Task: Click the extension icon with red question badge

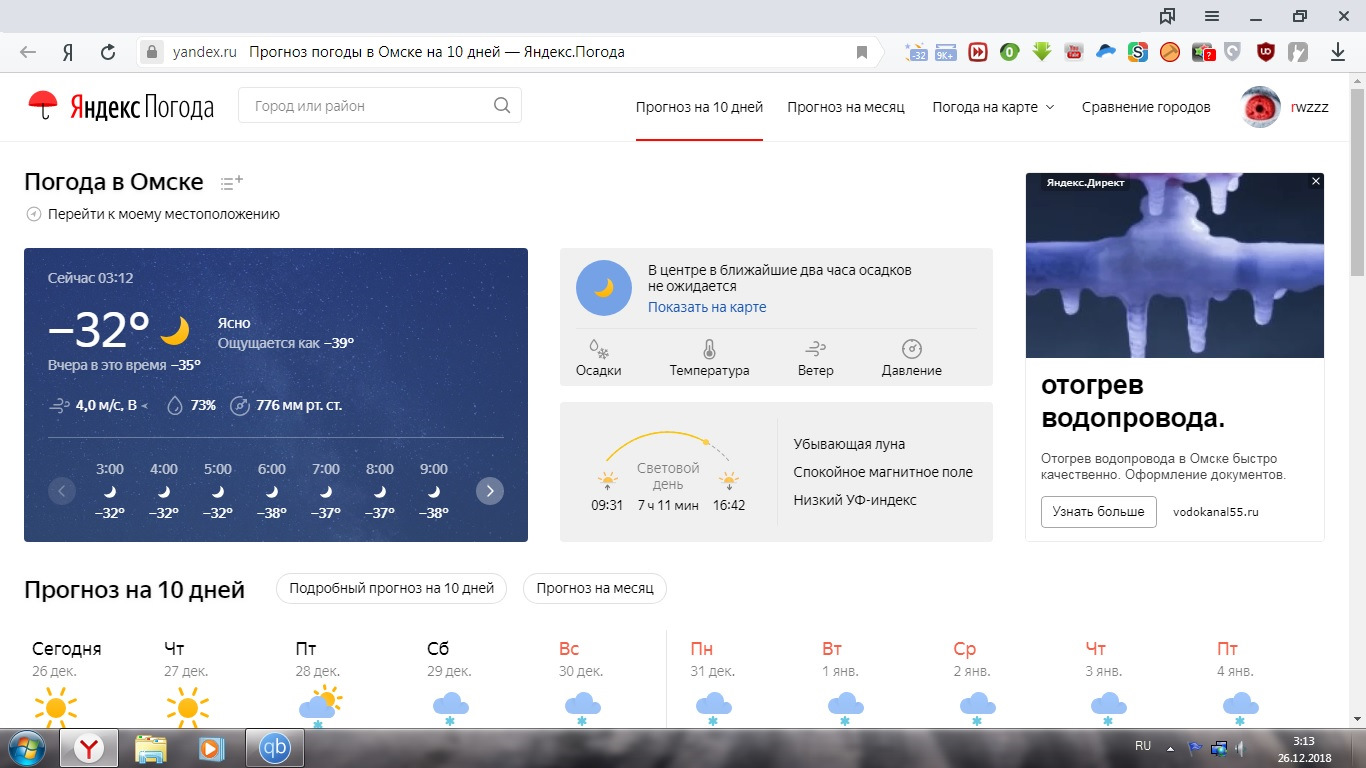Action: pos(1203,52)
